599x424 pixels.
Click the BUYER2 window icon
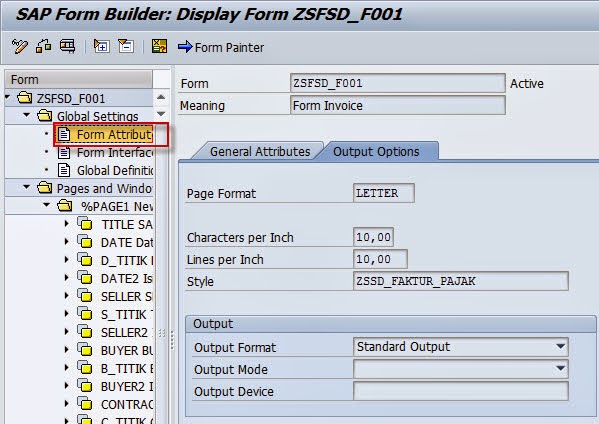(85, 385)
